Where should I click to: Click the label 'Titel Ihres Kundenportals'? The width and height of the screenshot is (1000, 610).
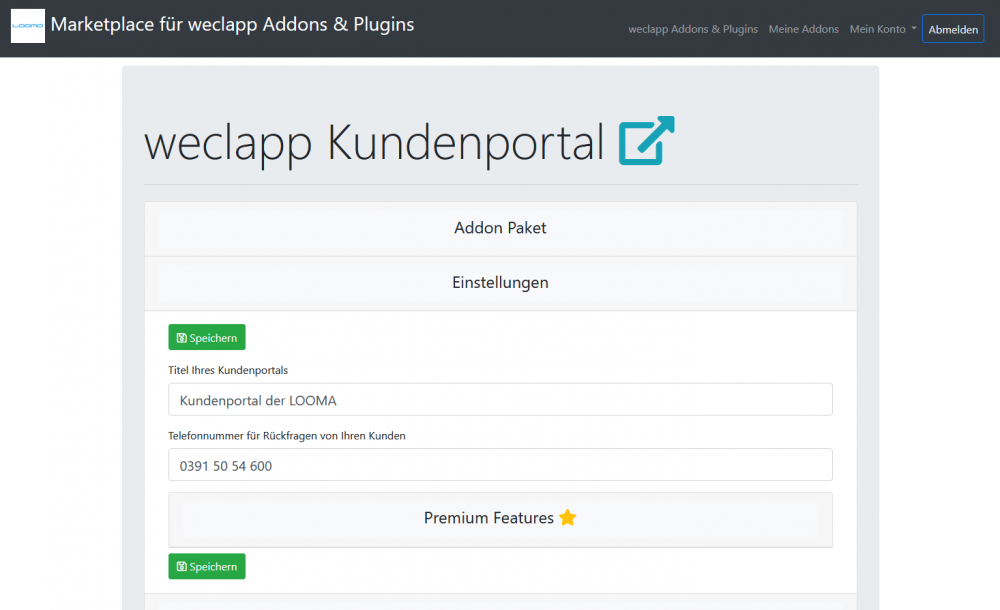coord(228,370)
